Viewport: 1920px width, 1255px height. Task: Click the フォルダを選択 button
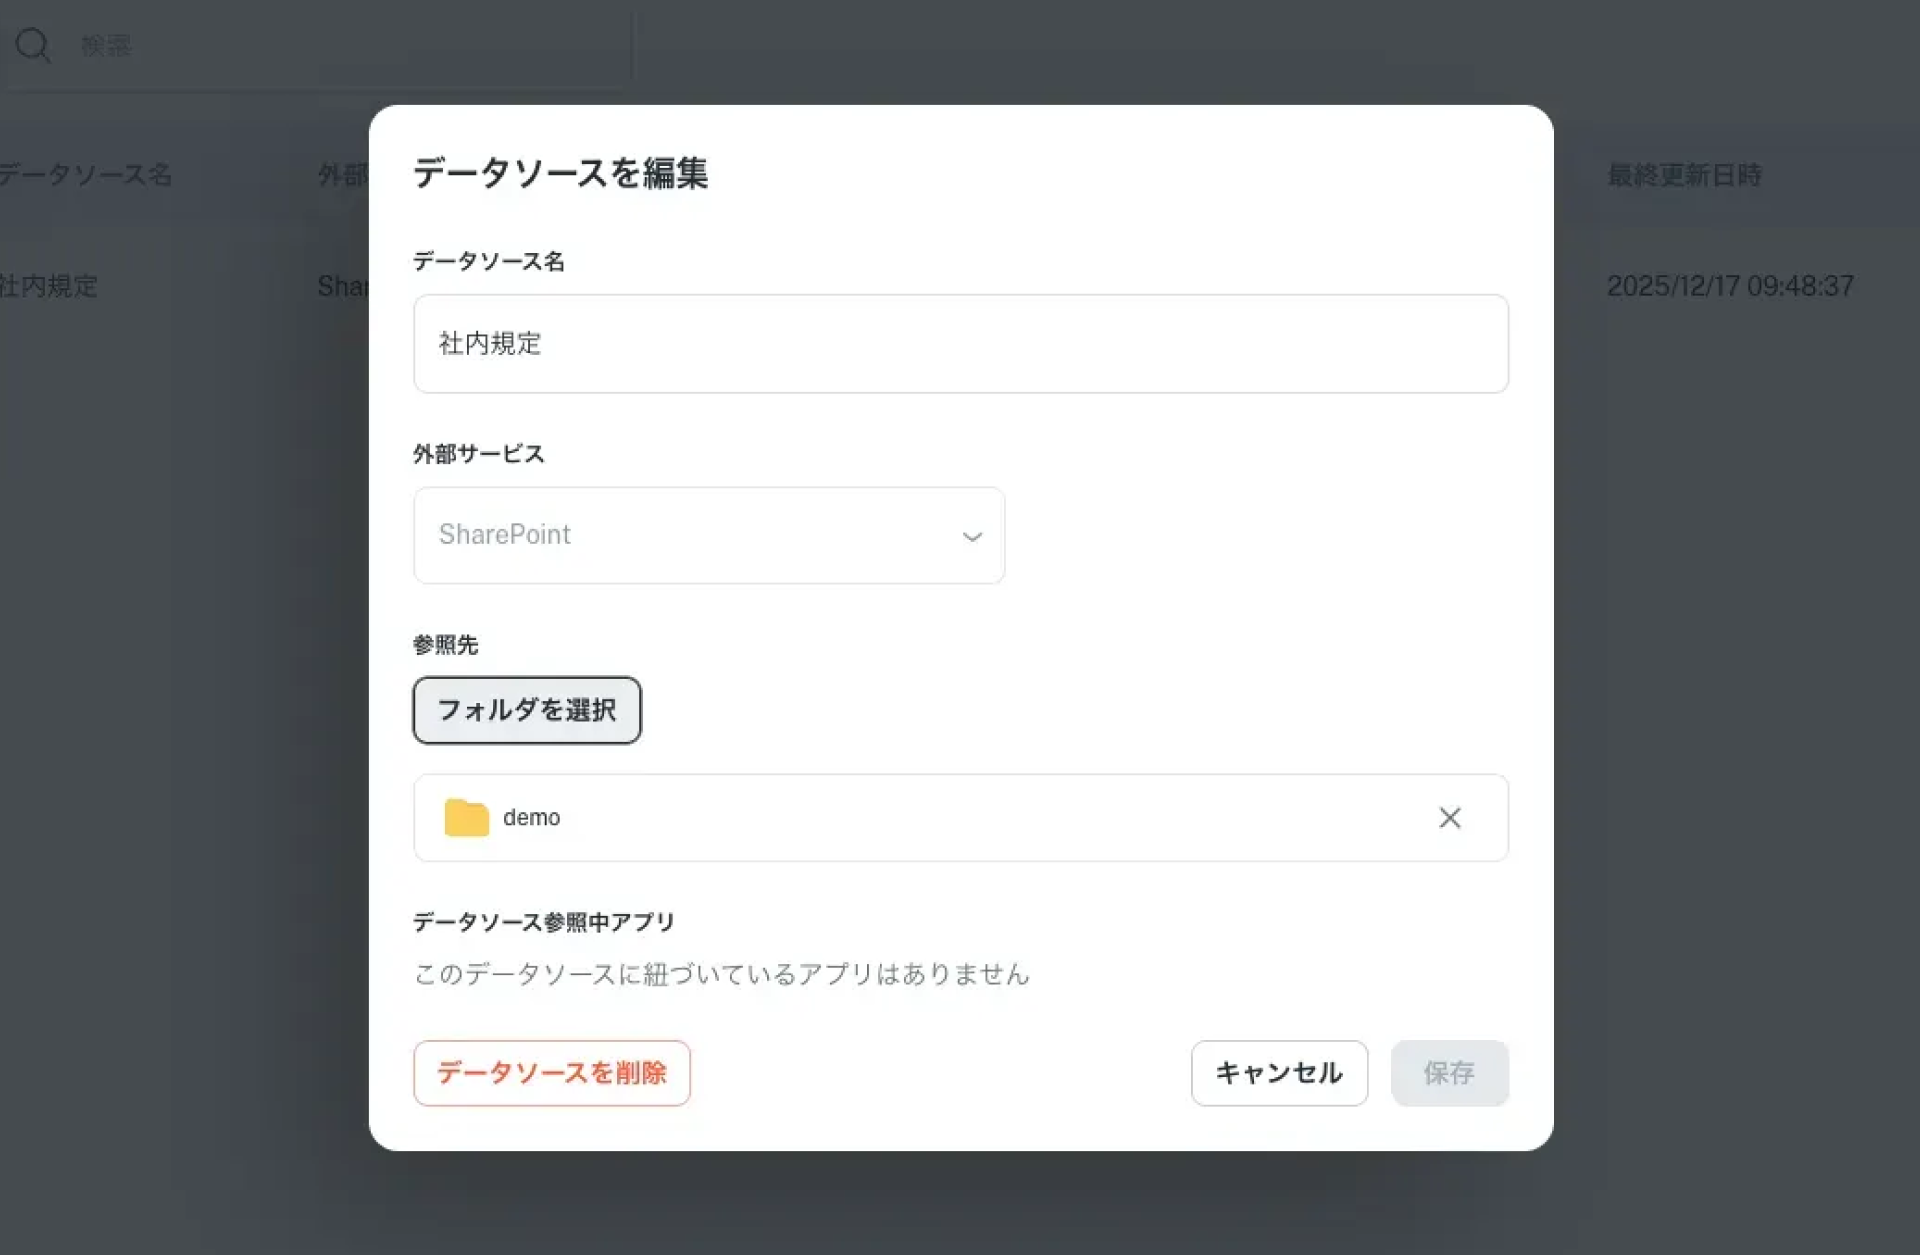pyautogui.click(x=527, y=710)
